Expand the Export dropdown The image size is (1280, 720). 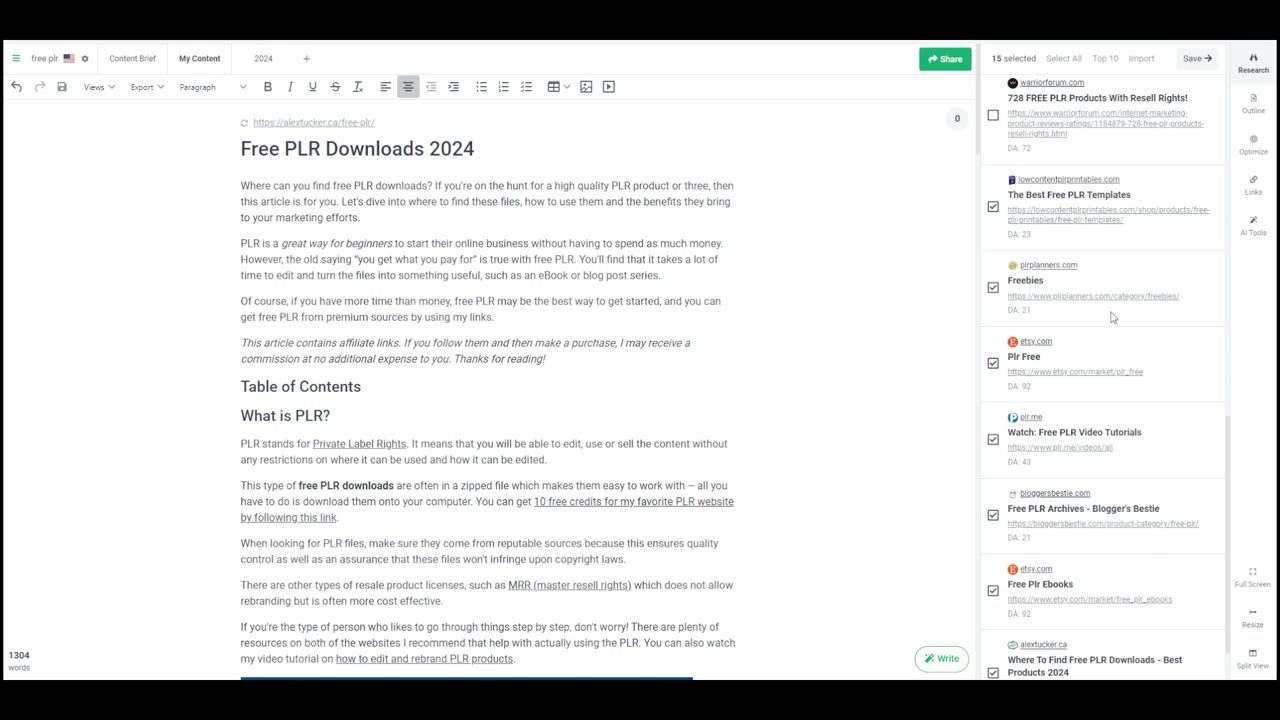coord(147,87)
